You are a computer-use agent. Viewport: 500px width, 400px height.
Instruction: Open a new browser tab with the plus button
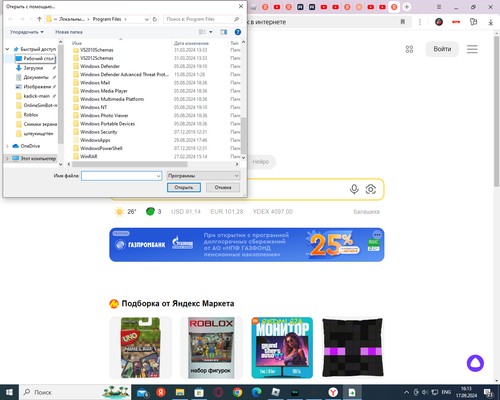point(406,7)
